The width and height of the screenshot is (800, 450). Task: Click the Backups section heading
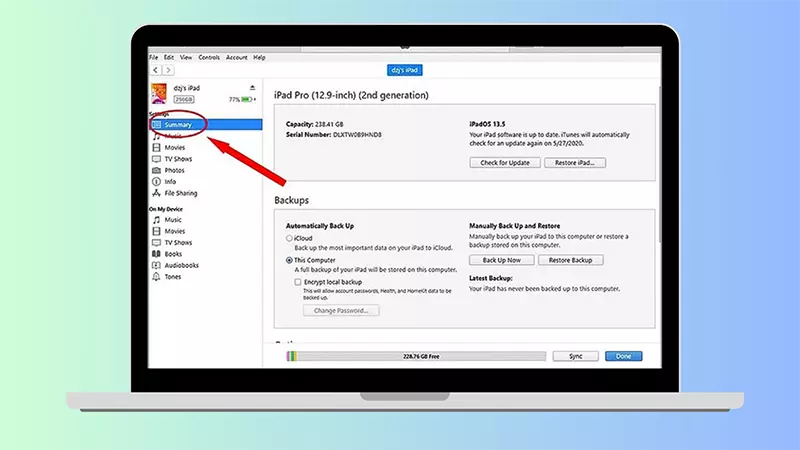(291, 201)
